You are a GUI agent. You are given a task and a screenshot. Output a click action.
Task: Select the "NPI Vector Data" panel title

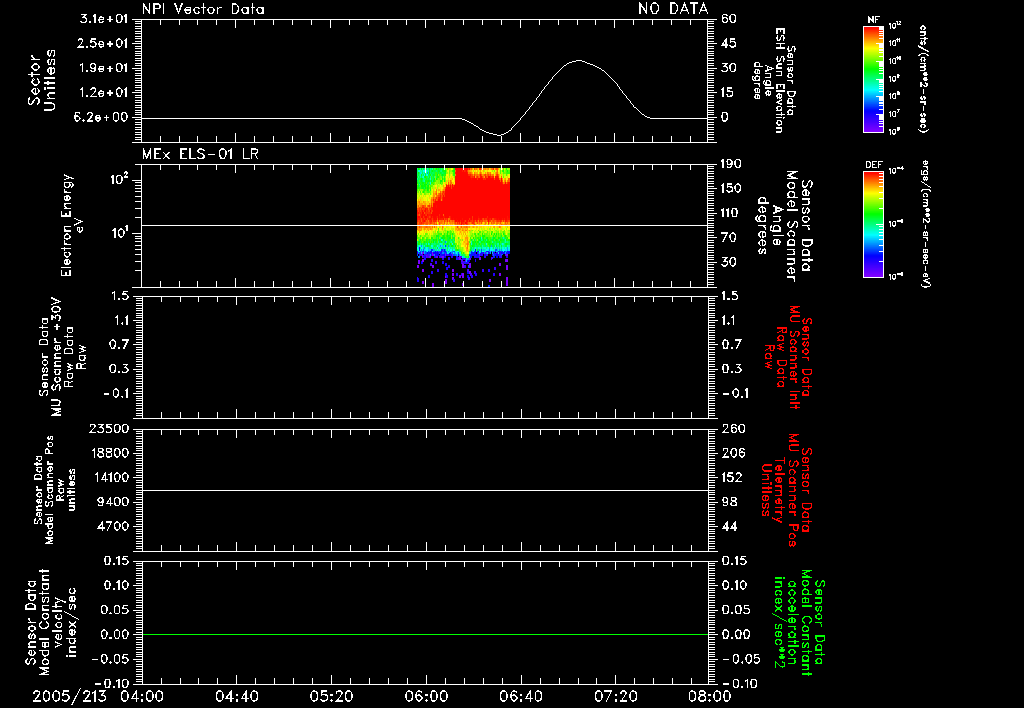(x=203, y=9)
